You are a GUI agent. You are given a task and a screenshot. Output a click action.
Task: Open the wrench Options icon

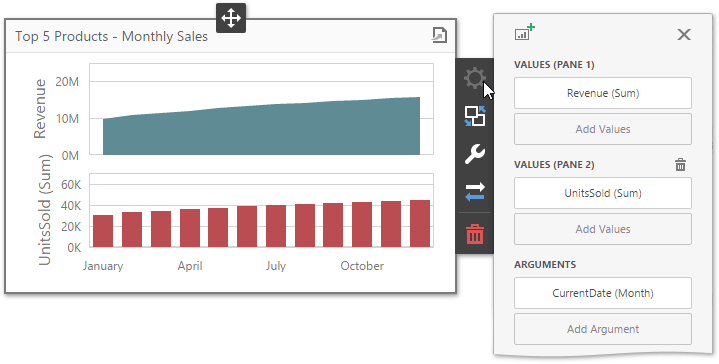click(x=475, y=154)
